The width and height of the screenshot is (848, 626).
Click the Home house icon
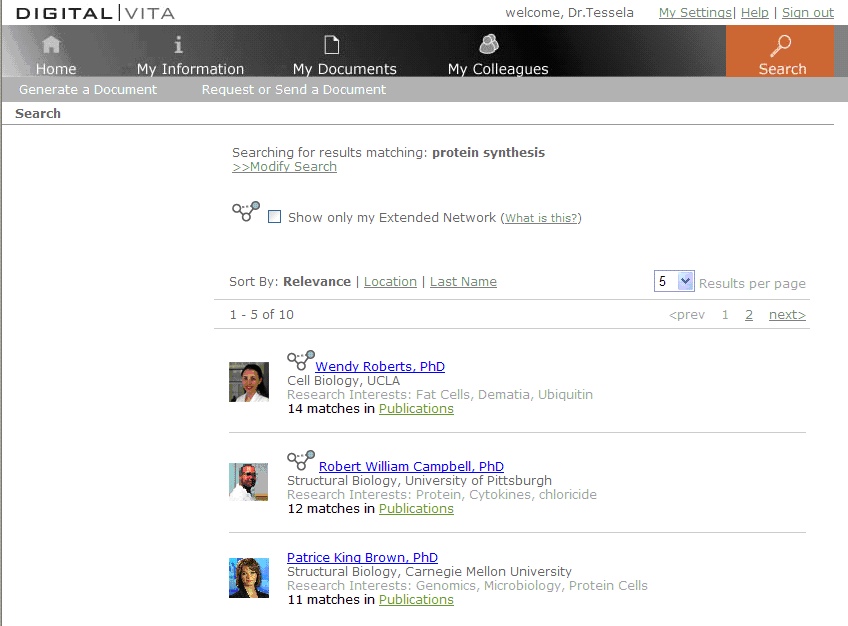[x=51, y=45]
